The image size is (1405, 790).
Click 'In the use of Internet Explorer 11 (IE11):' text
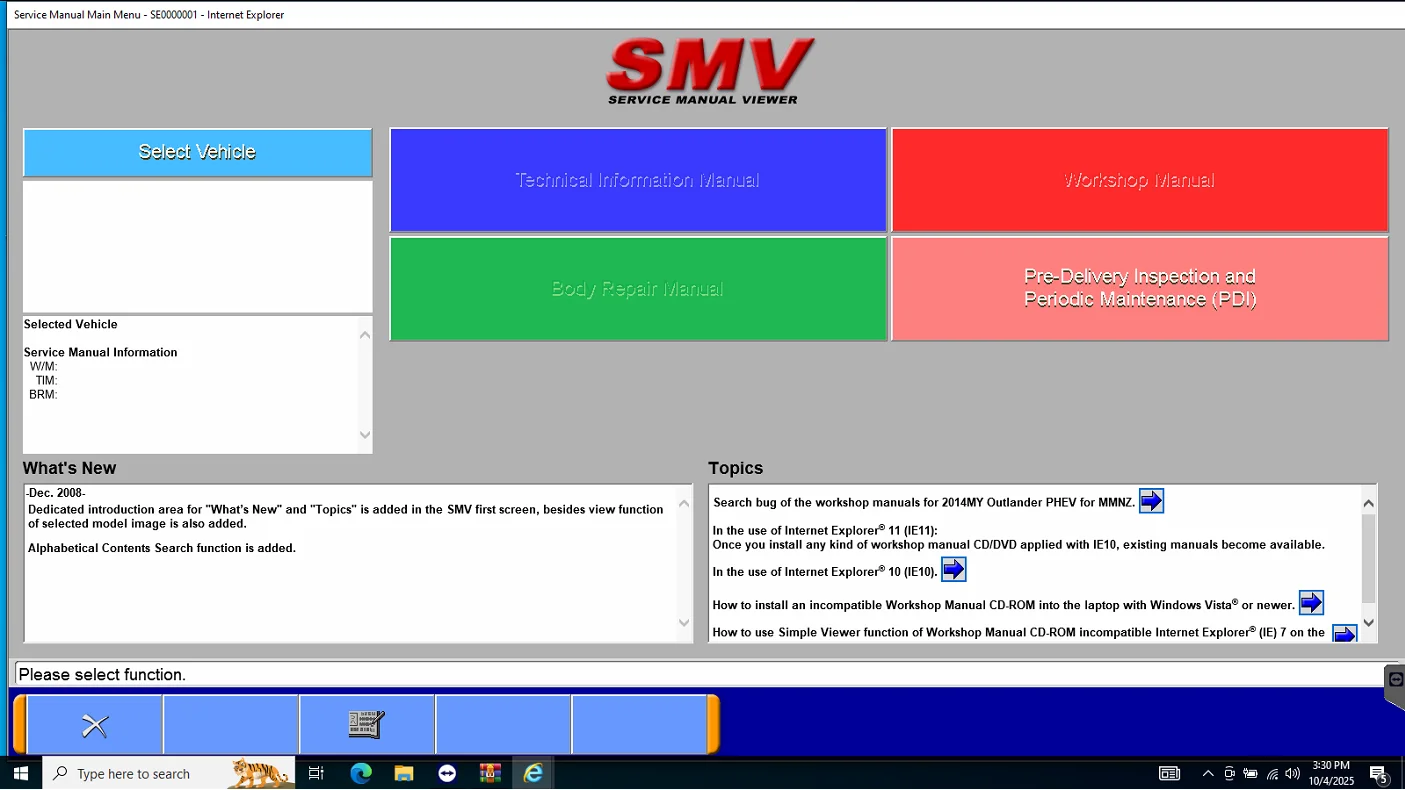(x=825, y=530)
